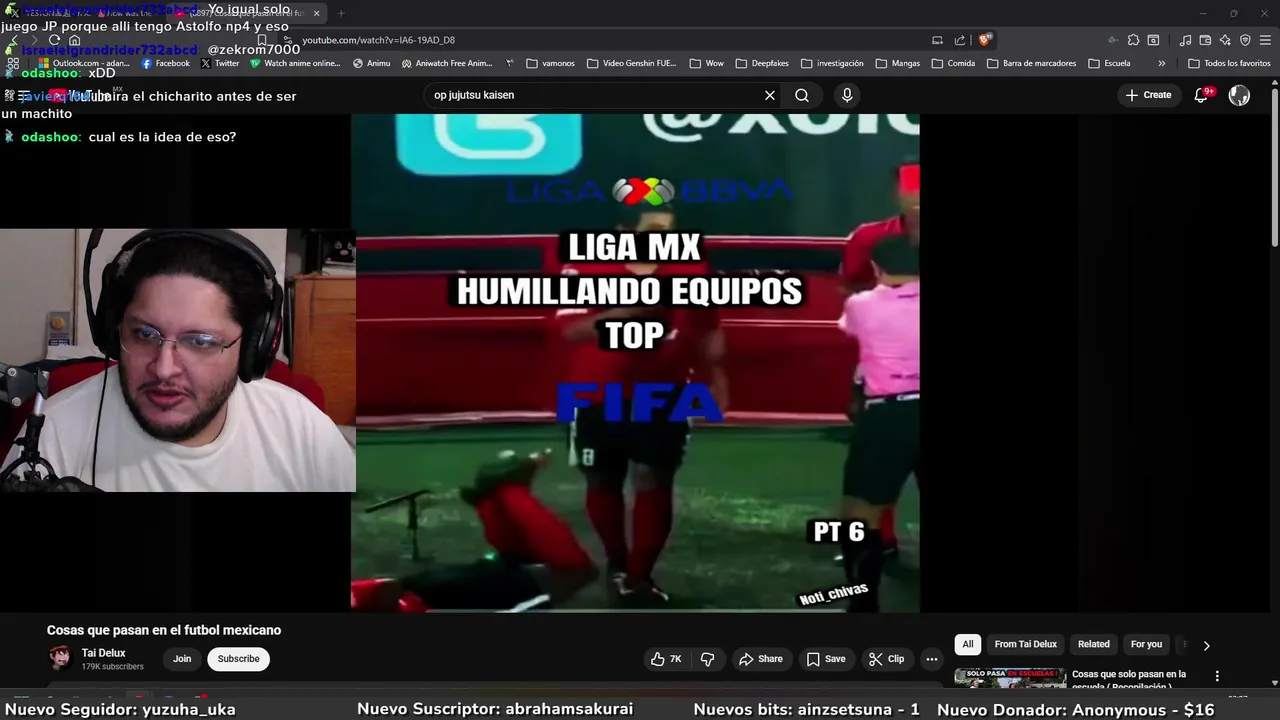Open the browser extensions puzzle icon
This screenshot has height=720, width=1280.
tap(1133, 40)
